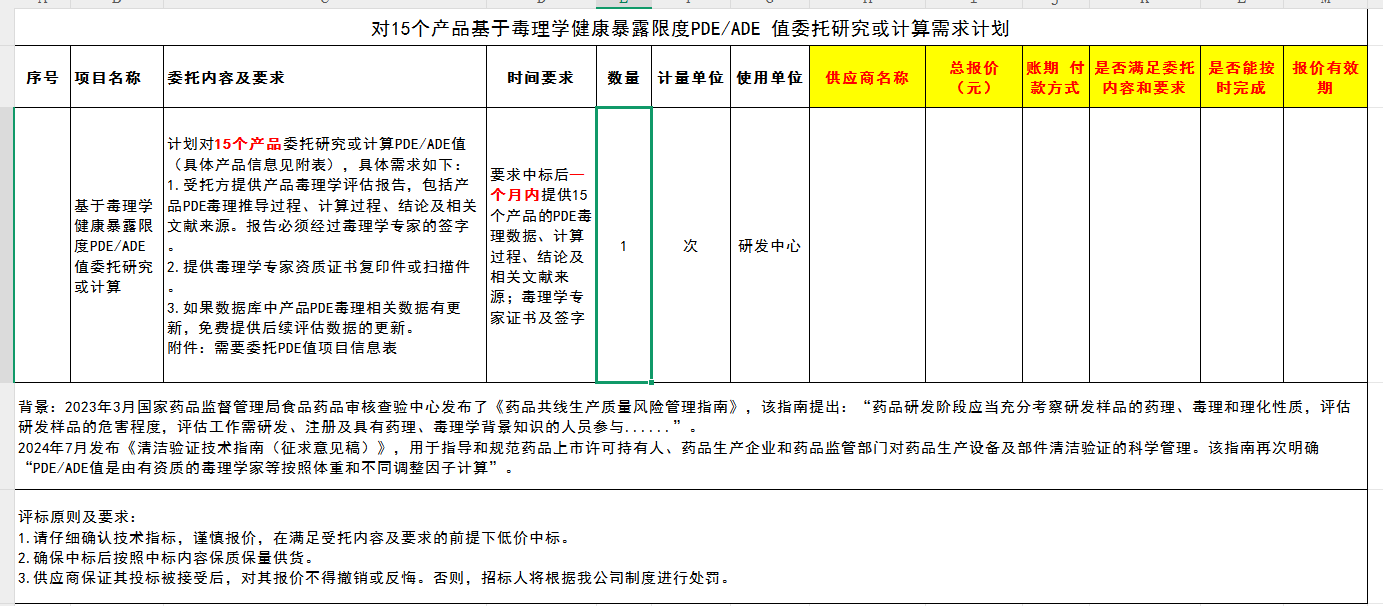Screen dimensions: 1383x606
Task: Select the quantity cell containing 1
Action: point(624,245)
